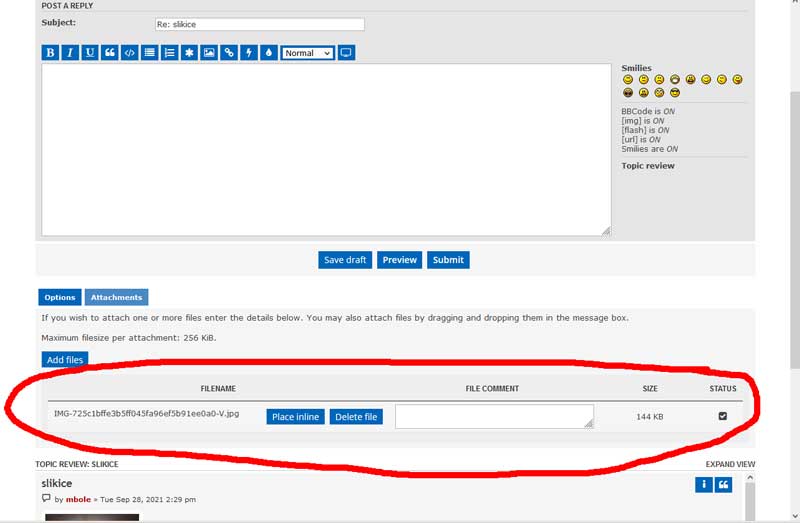The width and height of the screenshot is (800, 523).
Task: Click the post icon beside 'by mbole'
Action: (46, 499)
